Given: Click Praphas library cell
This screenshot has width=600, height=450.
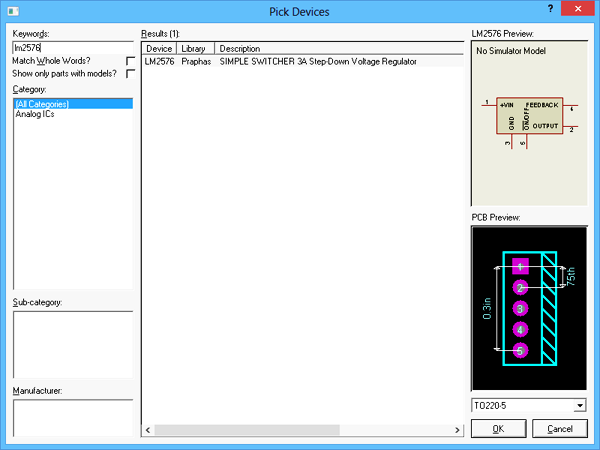Looking at the screenshot, I should (x=196, y=62).
